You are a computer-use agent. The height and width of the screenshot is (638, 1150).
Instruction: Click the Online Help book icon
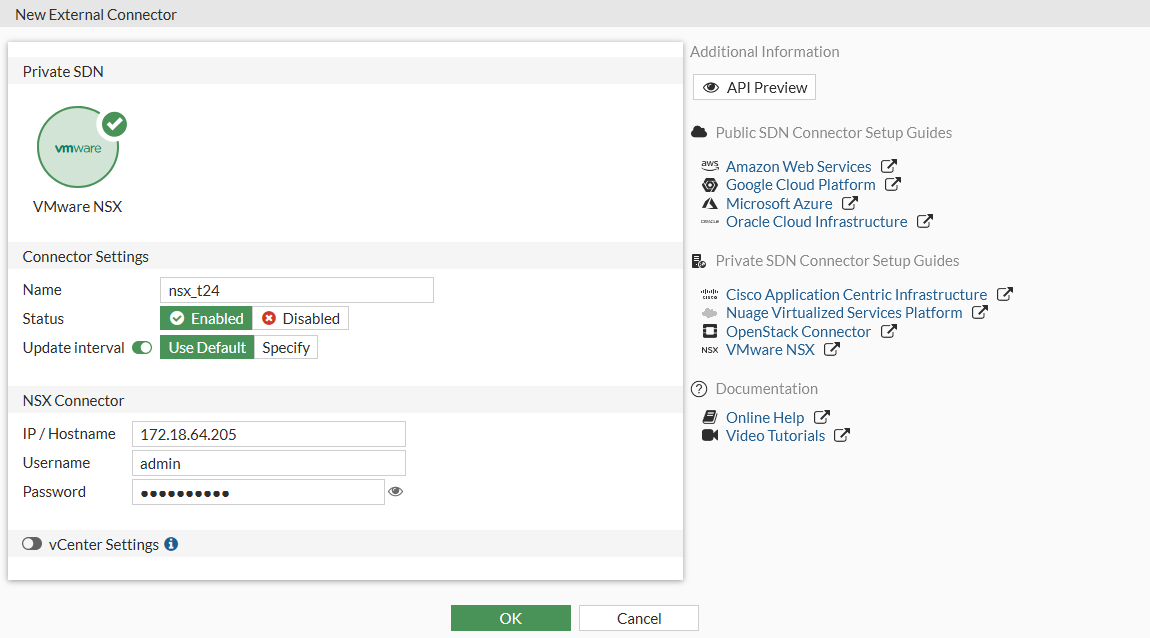(x=710, y=417)
